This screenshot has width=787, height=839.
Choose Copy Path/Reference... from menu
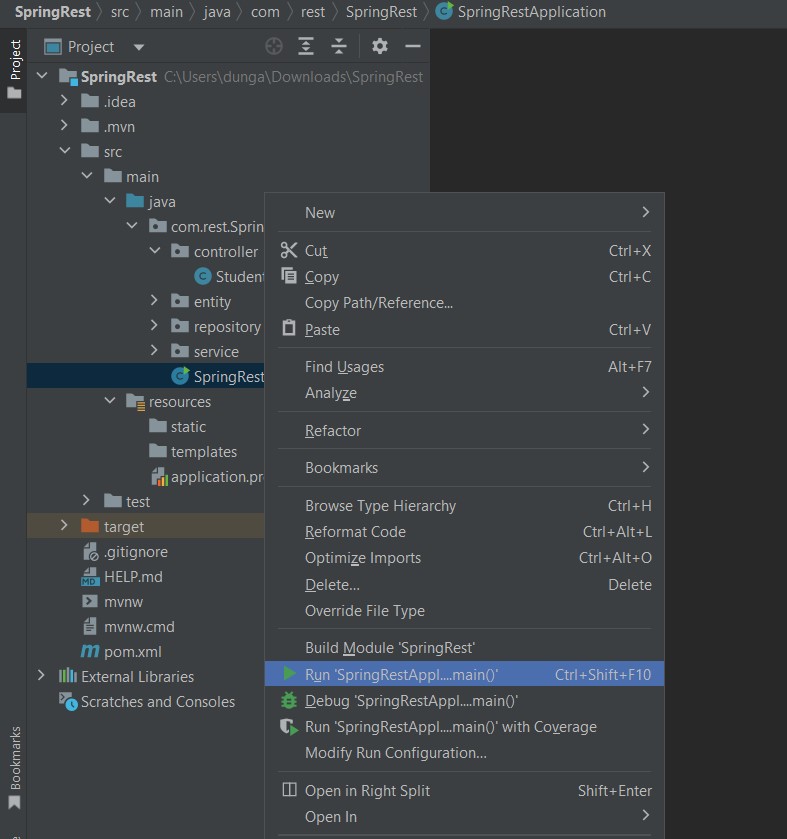pyautogui.click(x=464, y=303)
